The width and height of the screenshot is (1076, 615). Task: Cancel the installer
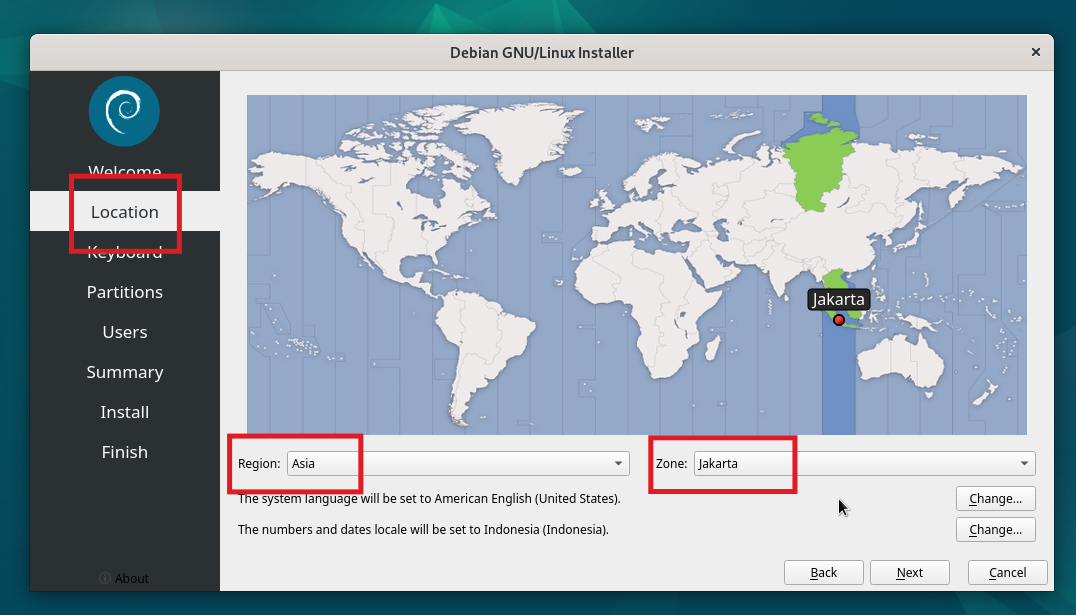point(1007,572)
